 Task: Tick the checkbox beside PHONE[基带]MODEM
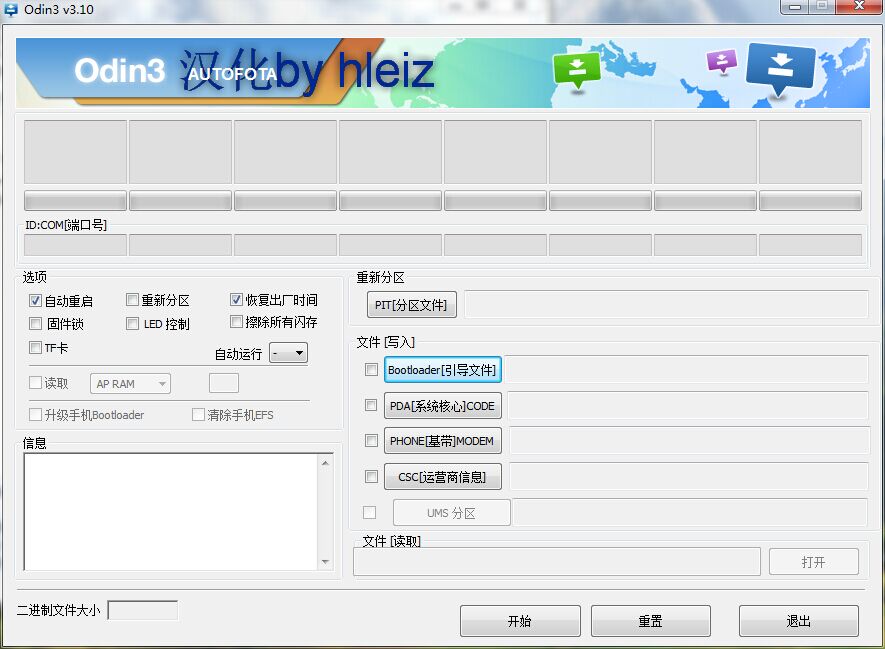point(371,441)
